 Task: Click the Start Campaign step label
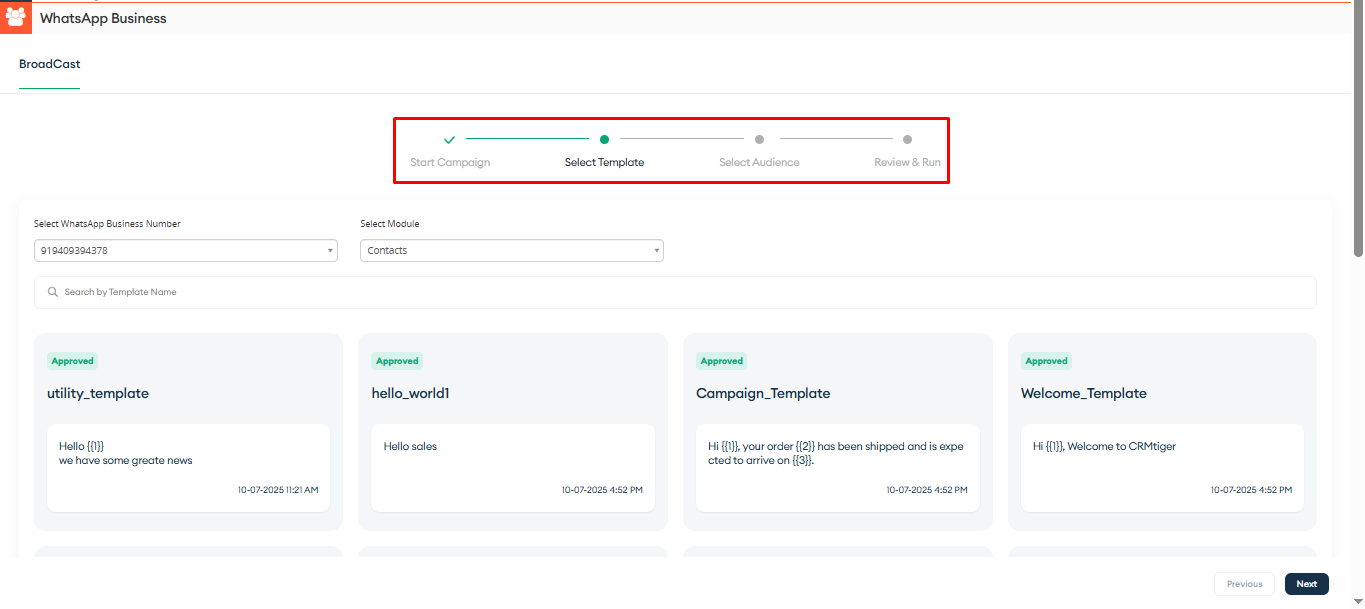(450, 162)
